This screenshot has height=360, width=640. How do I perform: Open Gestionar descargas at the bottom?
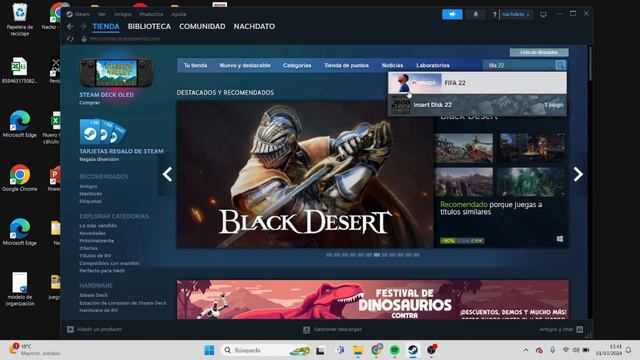pos(333,329)
